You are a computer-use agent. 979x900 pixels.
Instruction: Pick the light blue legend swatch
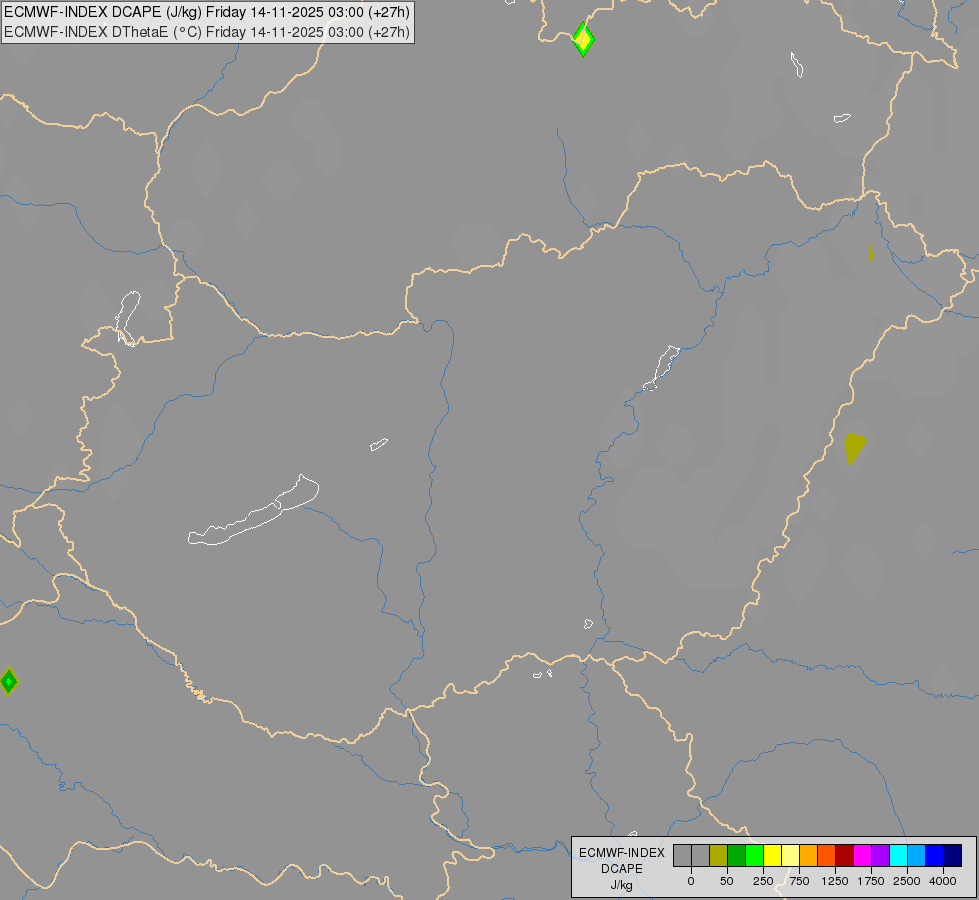coord(917,855)
